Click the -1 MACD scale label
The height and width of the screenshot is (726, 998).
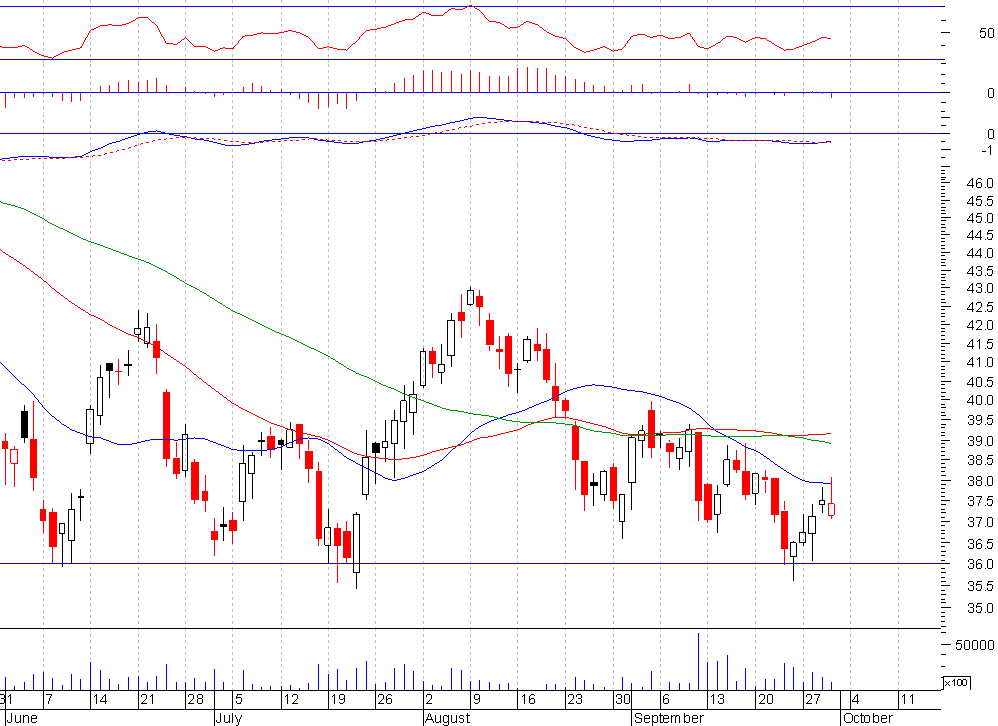[987, 150]
